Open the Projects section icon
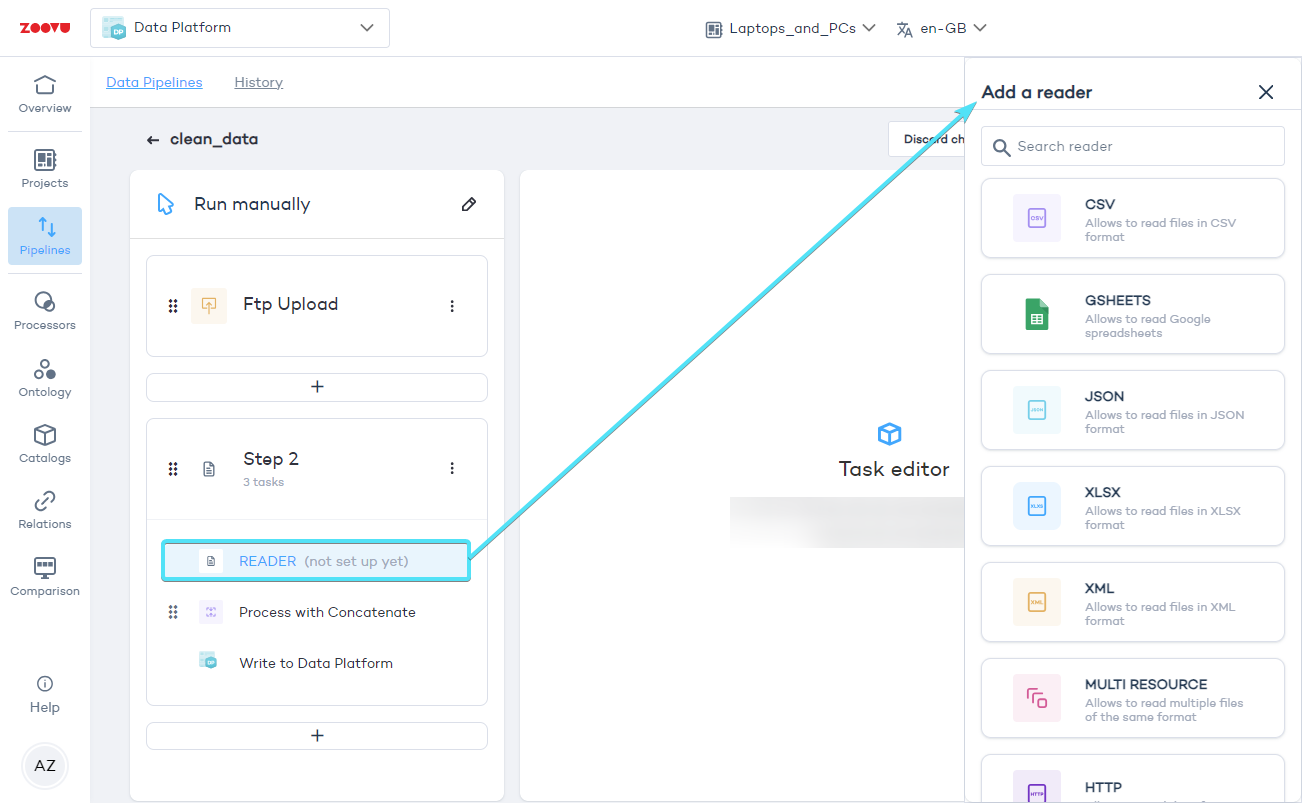This screenshot has height=803, width=1302. pyautogui.click(x=45, y=160)
